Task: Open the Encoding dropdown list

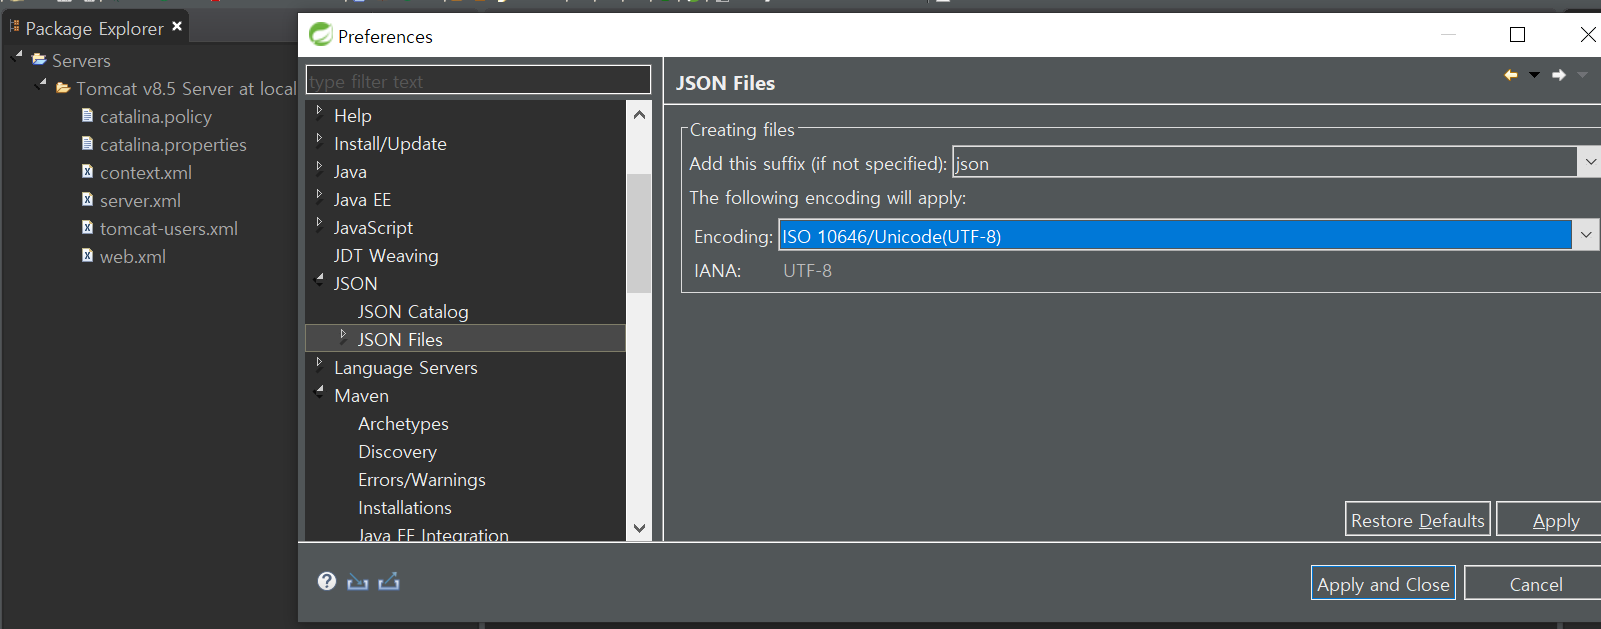Action: tap(1585, 235)
